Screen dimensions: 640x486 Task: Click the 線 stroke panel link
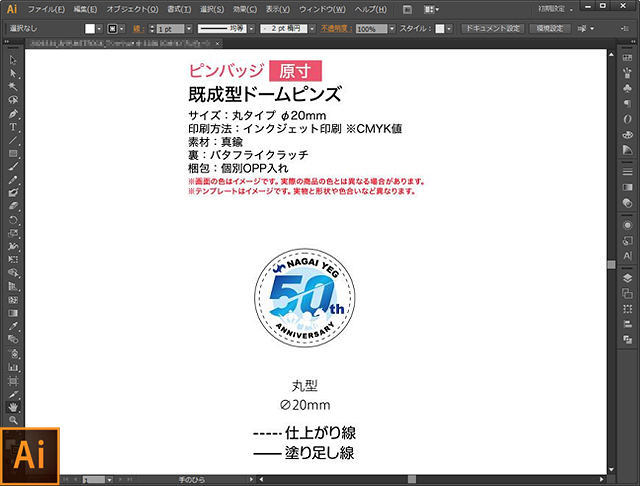[138, 29]
